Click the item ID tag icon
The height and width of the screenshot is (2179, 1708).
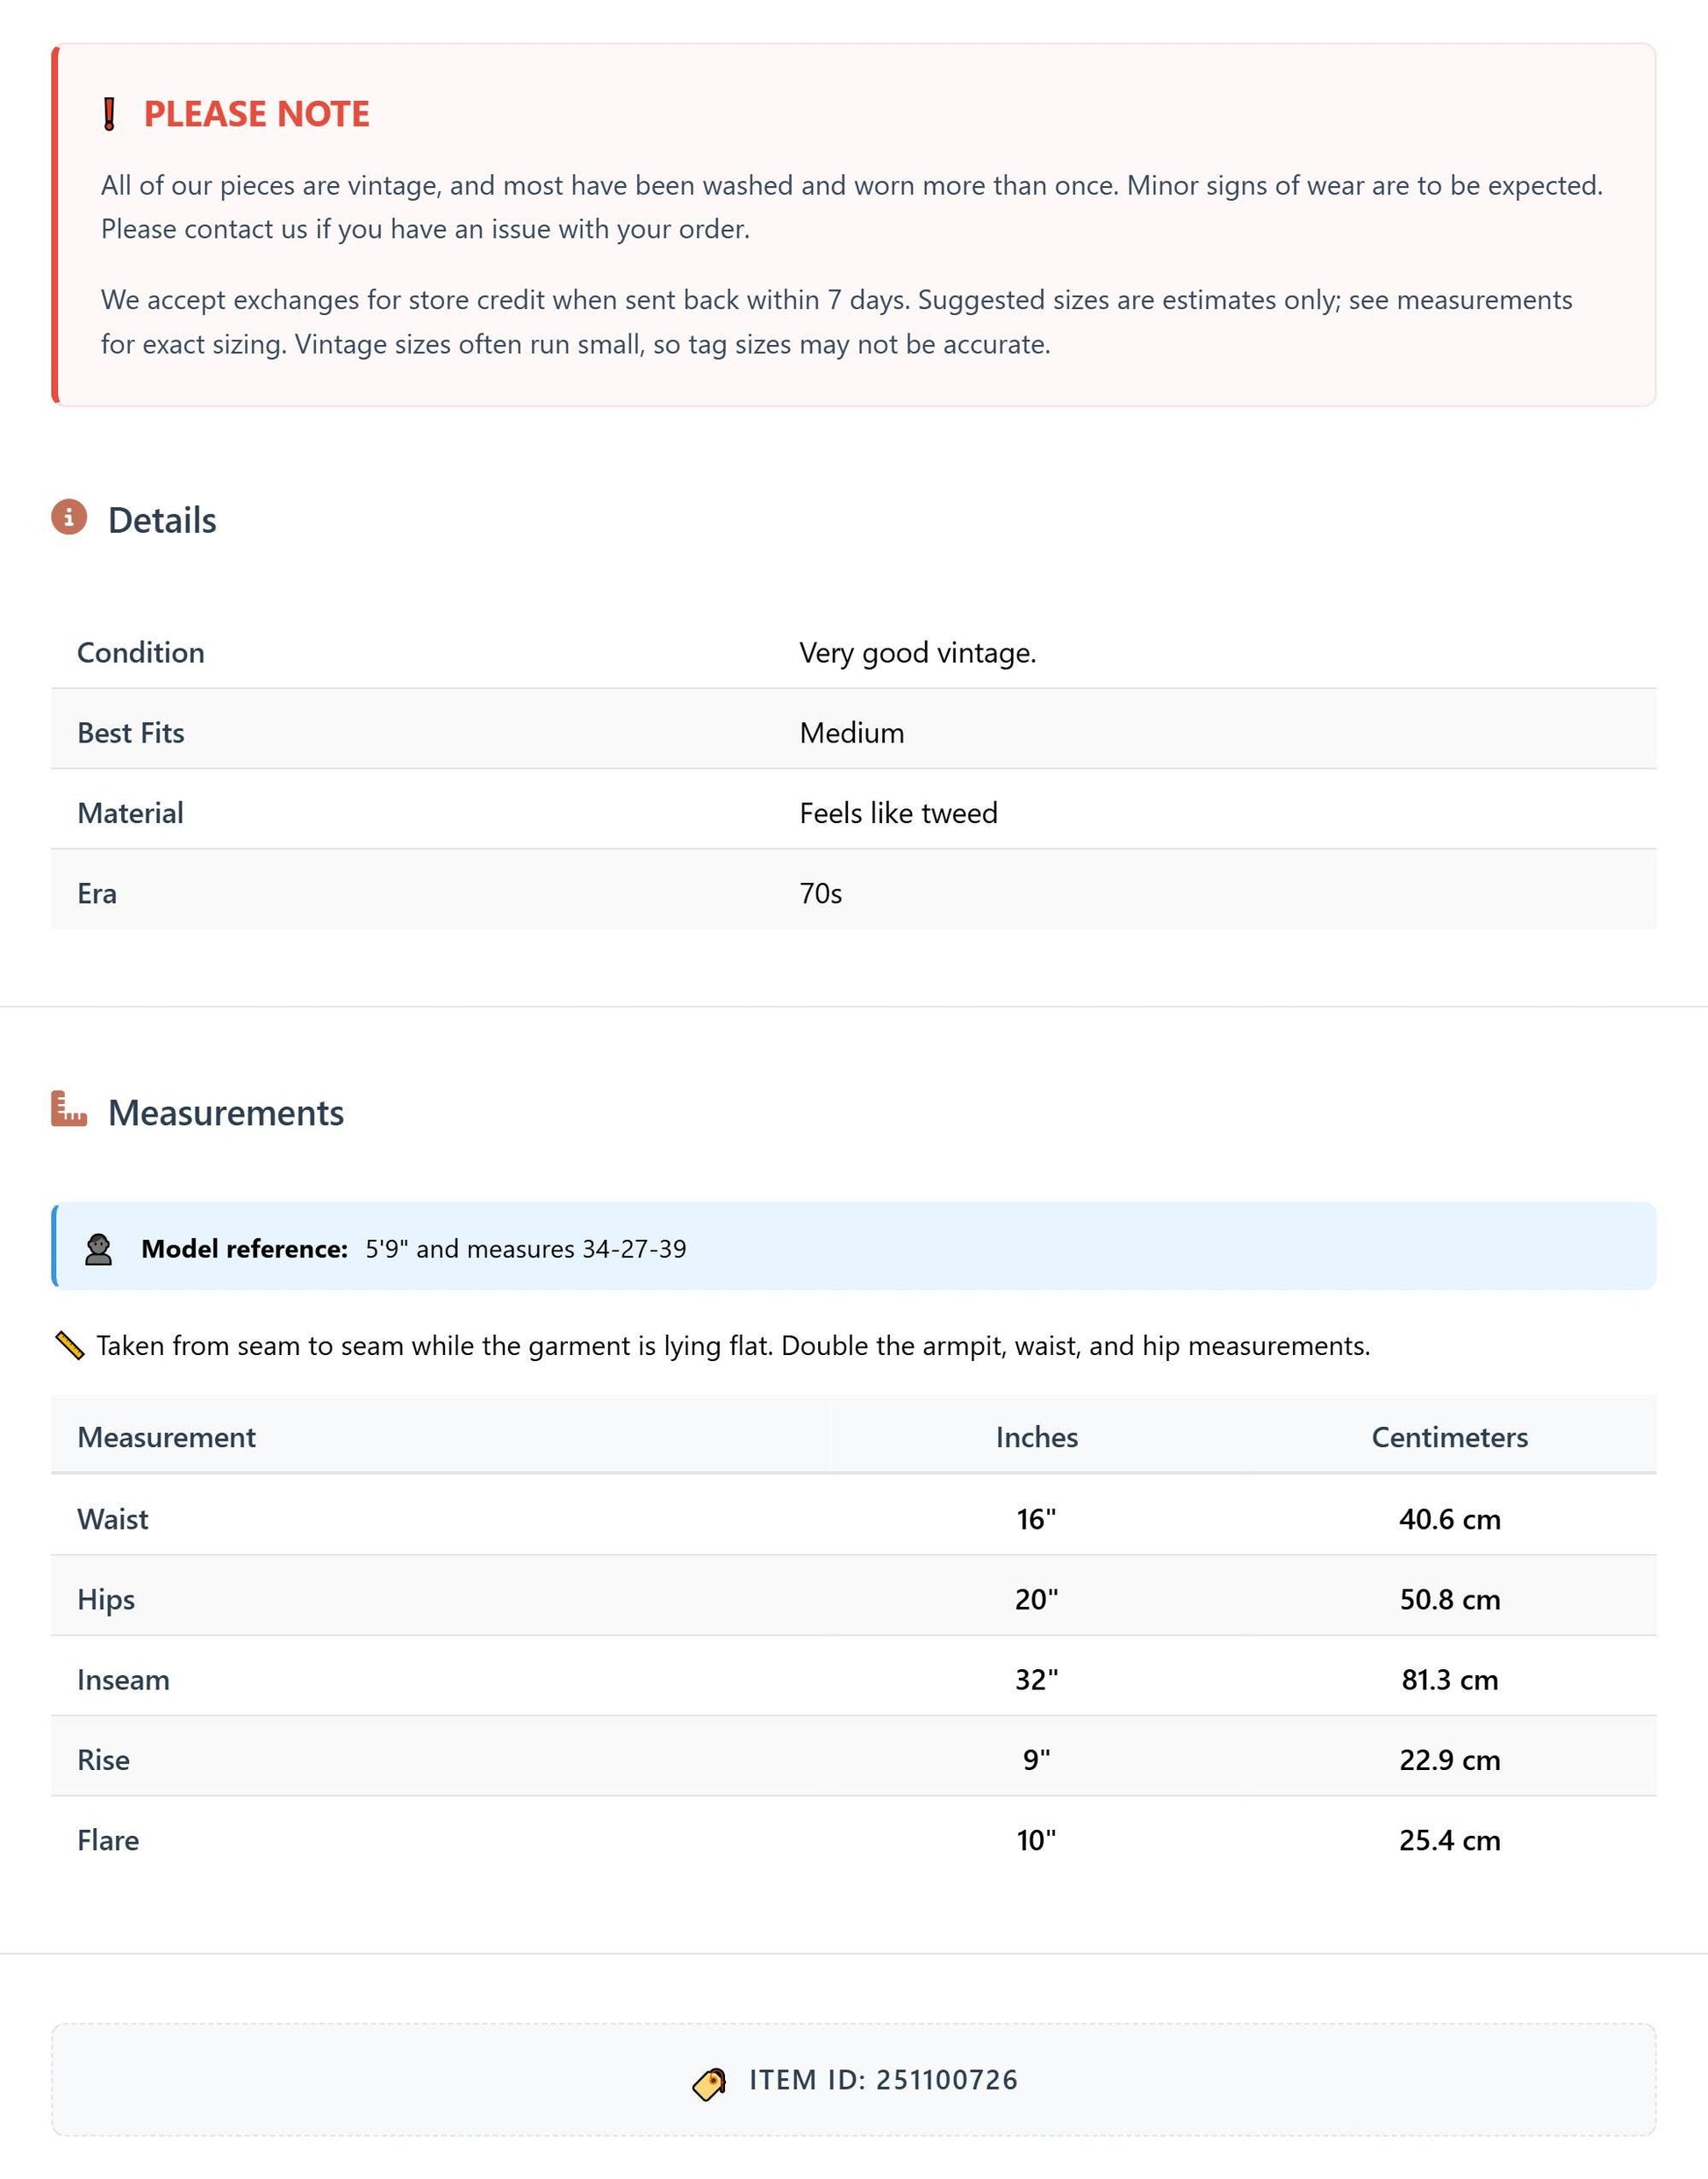click(x=710, y=2084)
